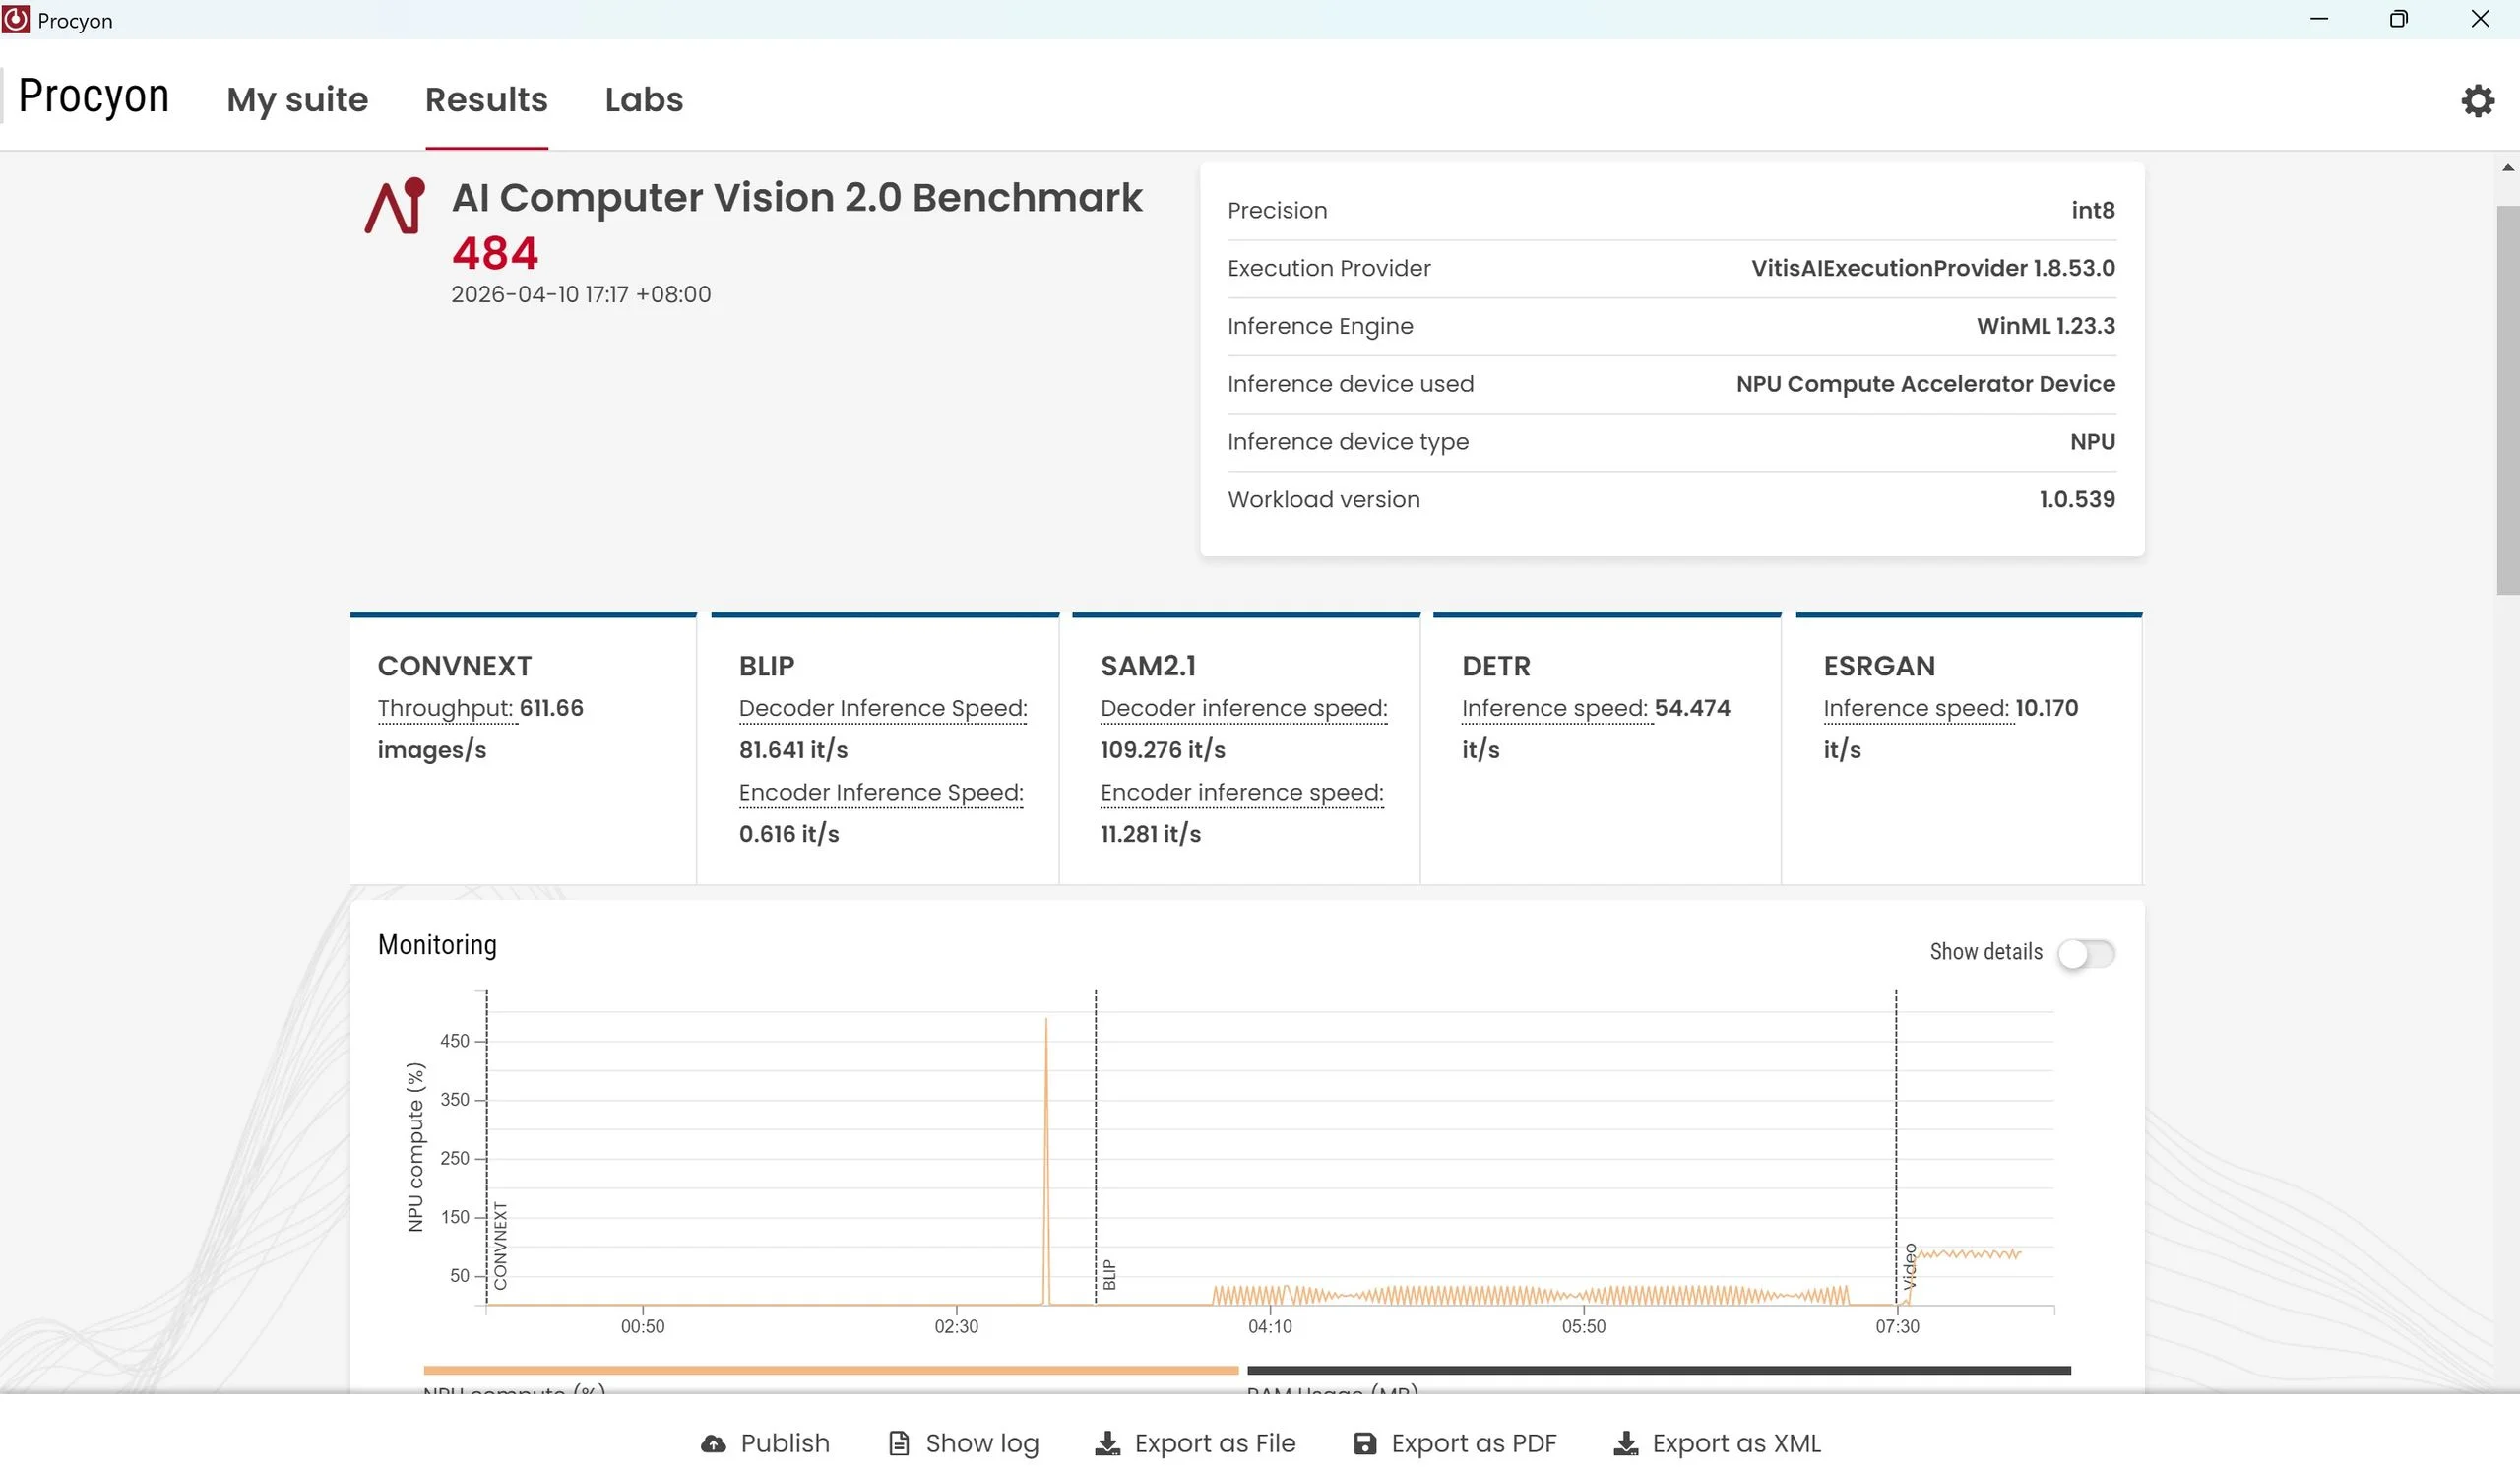
Task: Click SAM2.1 Encoder inference speed label
Action: (x=1241, y=792)
